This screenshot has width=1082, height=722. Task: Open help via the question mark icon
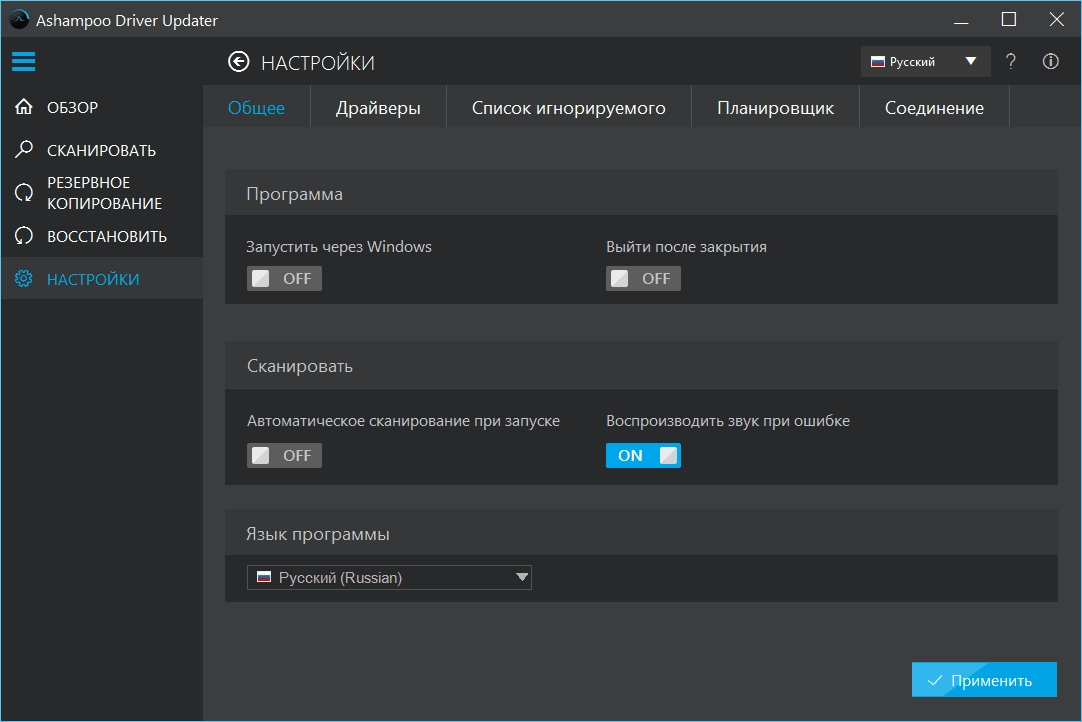pos(1010,61)
